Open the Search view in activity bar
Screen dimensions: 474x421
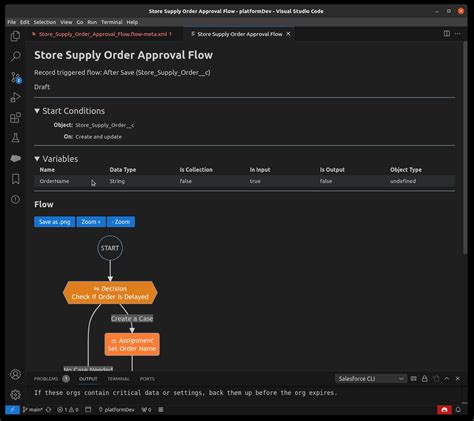15,56
